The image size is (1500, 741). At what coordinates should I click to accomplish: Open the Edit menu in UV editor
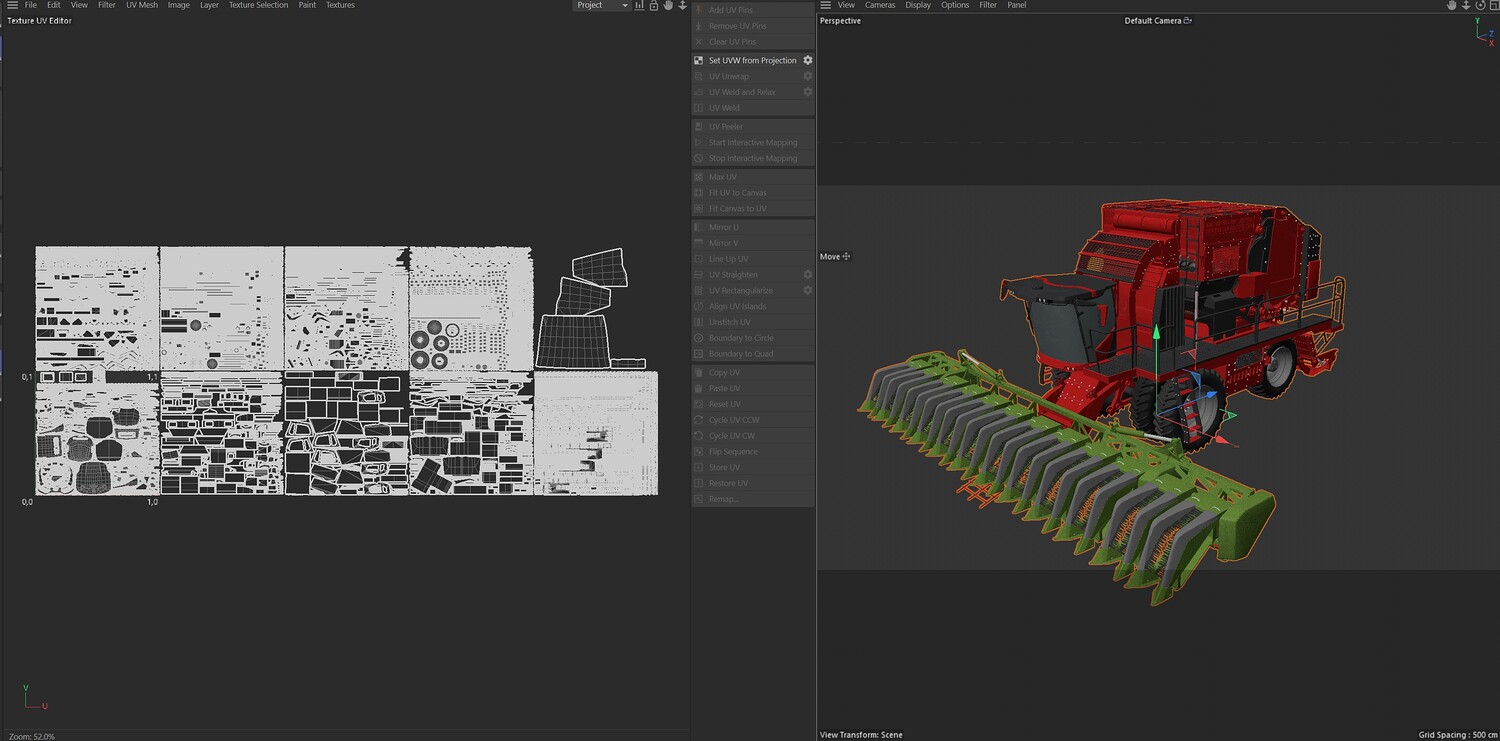pos(54,5)
